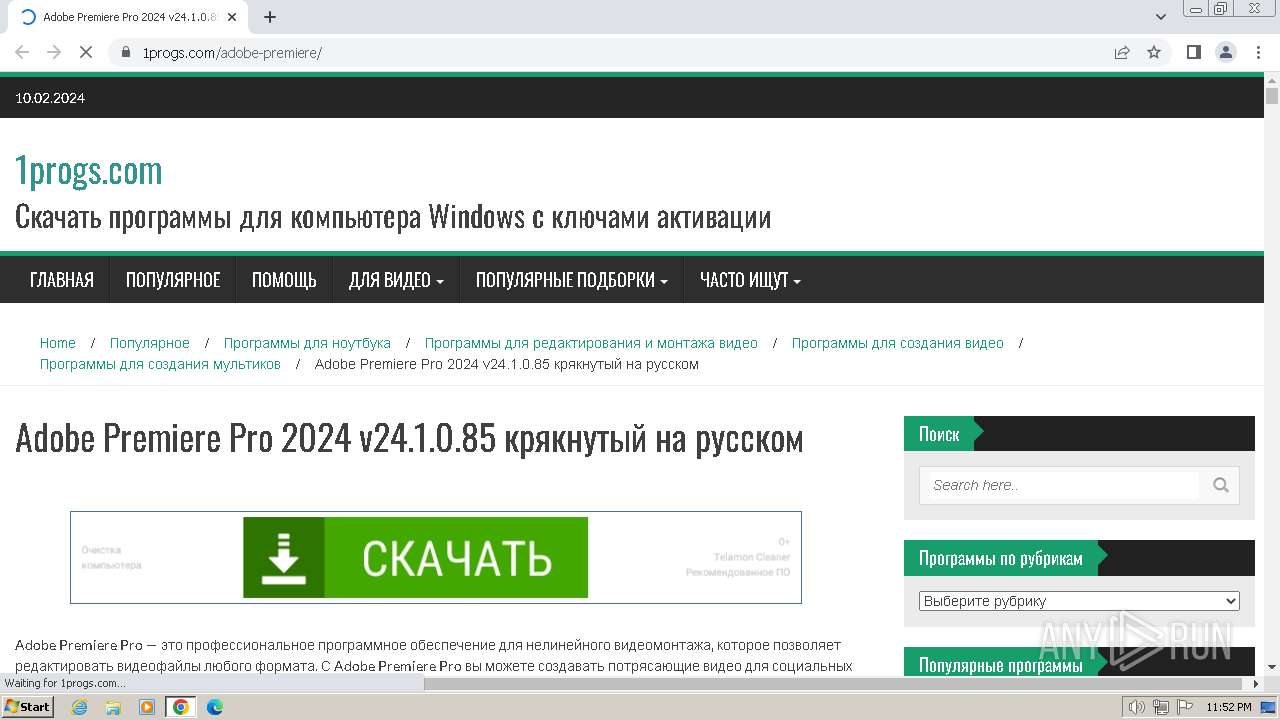This screenshot has height=720, width=1280.
Task: Click the Популярное breadcrumb link
Action: (150, 343)
